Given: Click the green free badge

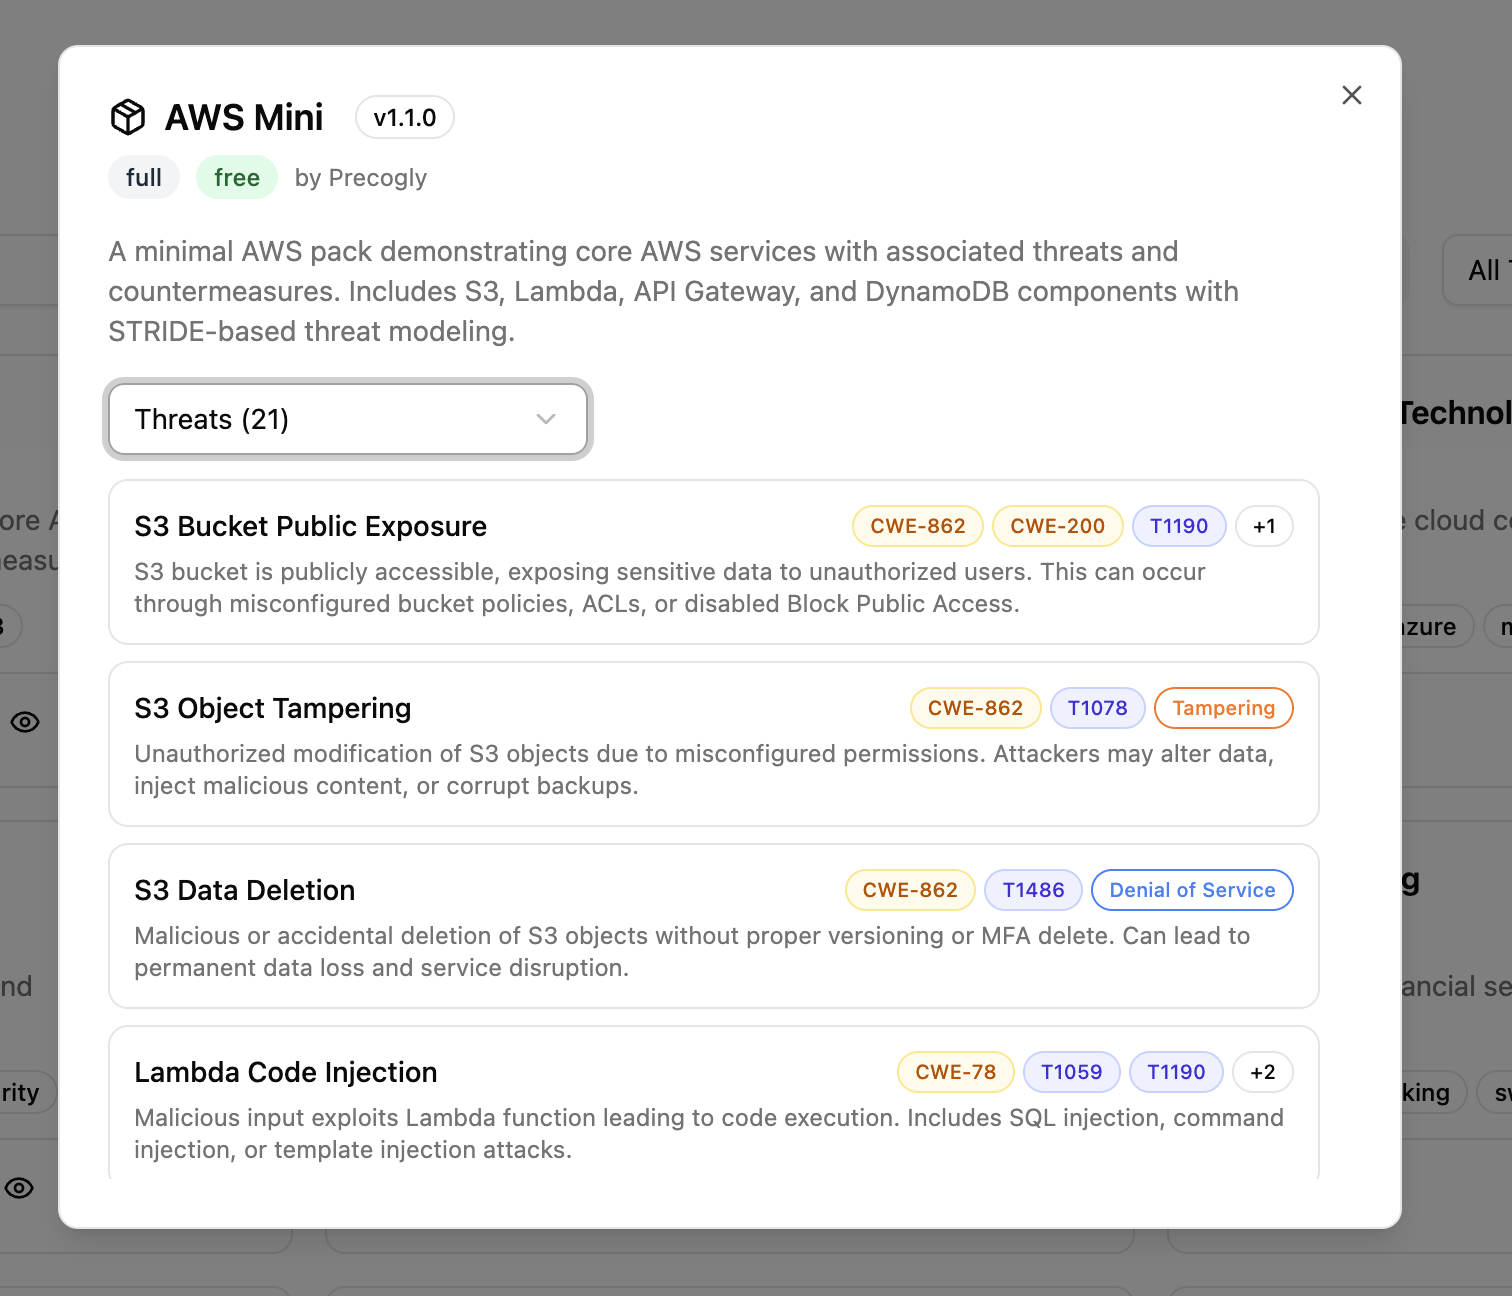Looking at the screenshot, I should tap(236, 177).
